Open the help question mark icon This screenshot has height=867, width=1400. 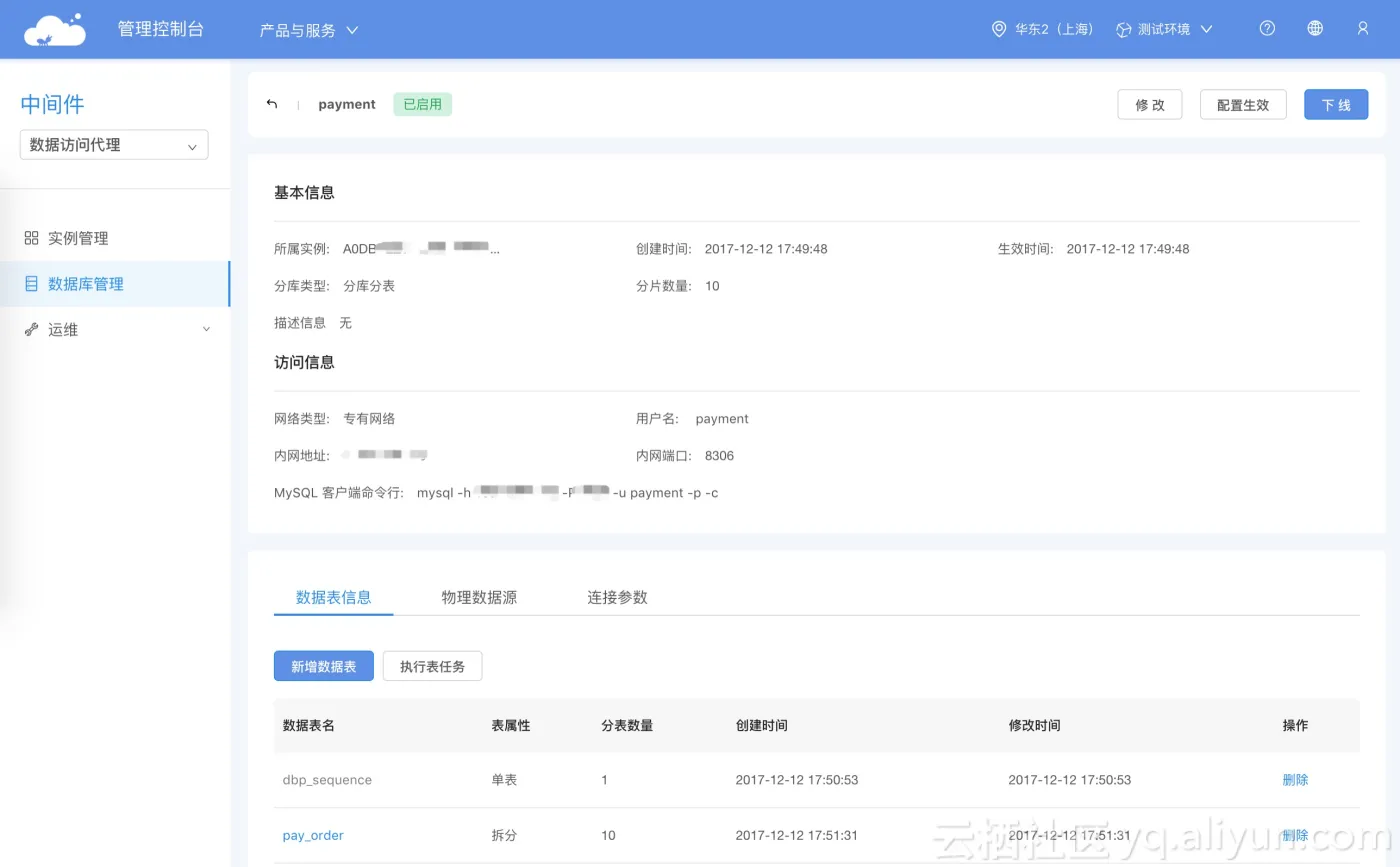click(x=1267, y=28)
